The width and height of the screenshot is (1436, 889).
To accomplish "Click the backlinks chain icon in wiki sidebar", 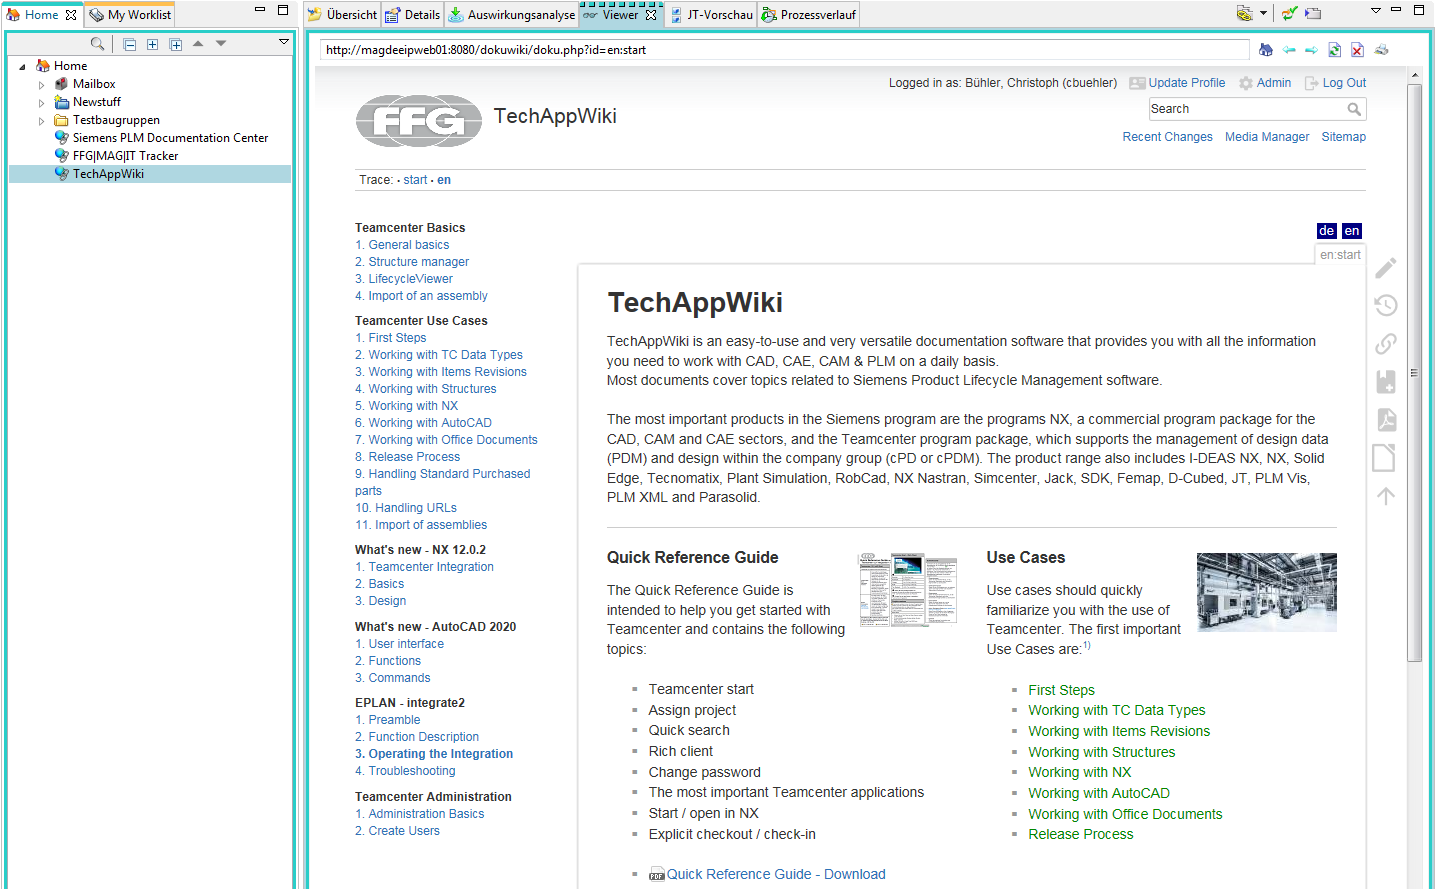I will click(x=1385, y=344).
